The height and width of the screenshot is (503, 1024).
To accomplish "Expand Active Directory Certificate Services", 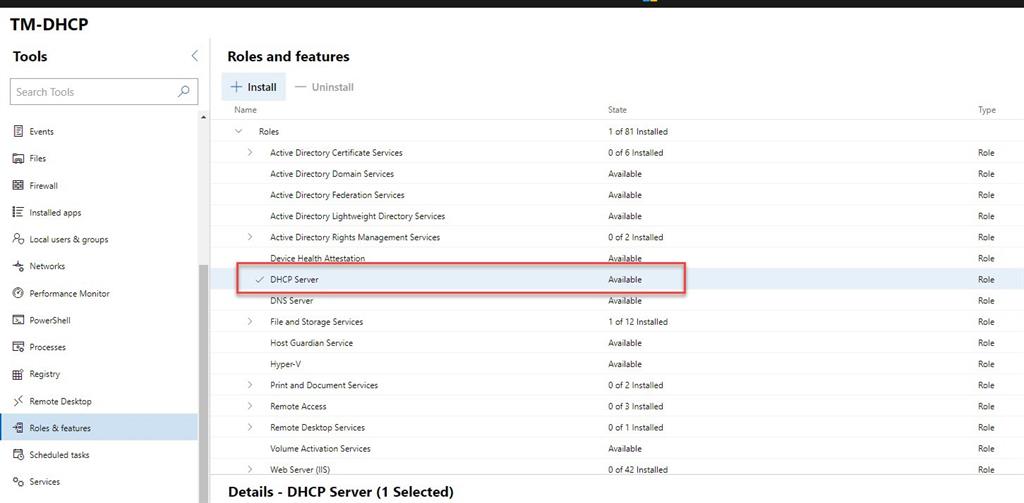I will [249, 152].
